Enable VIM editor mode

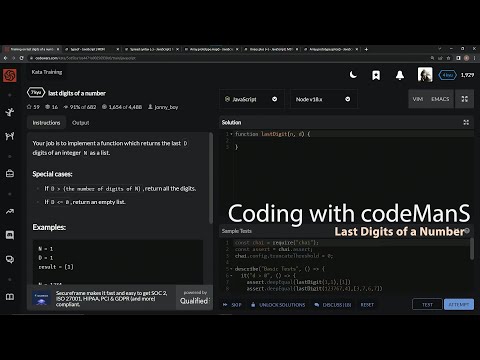[418, 99]
